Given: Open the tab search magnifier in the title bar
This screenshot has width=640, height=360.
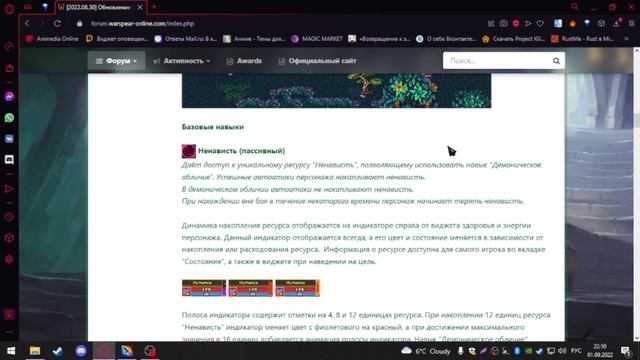Looking at the screenshot, I should 575,7.
